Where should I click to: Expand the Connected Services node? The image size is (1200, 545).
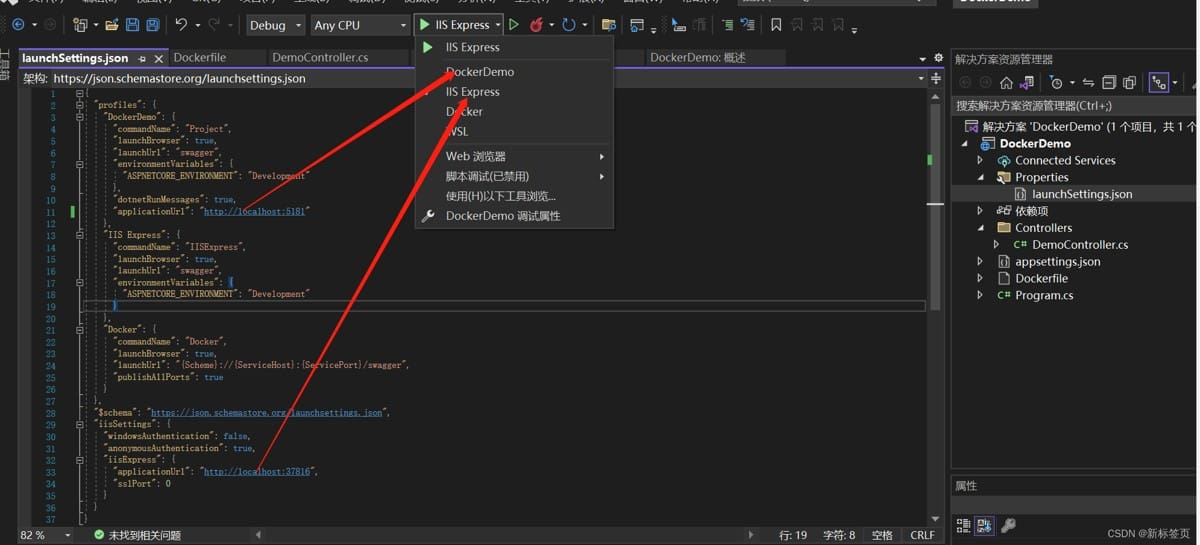[980, 160]
